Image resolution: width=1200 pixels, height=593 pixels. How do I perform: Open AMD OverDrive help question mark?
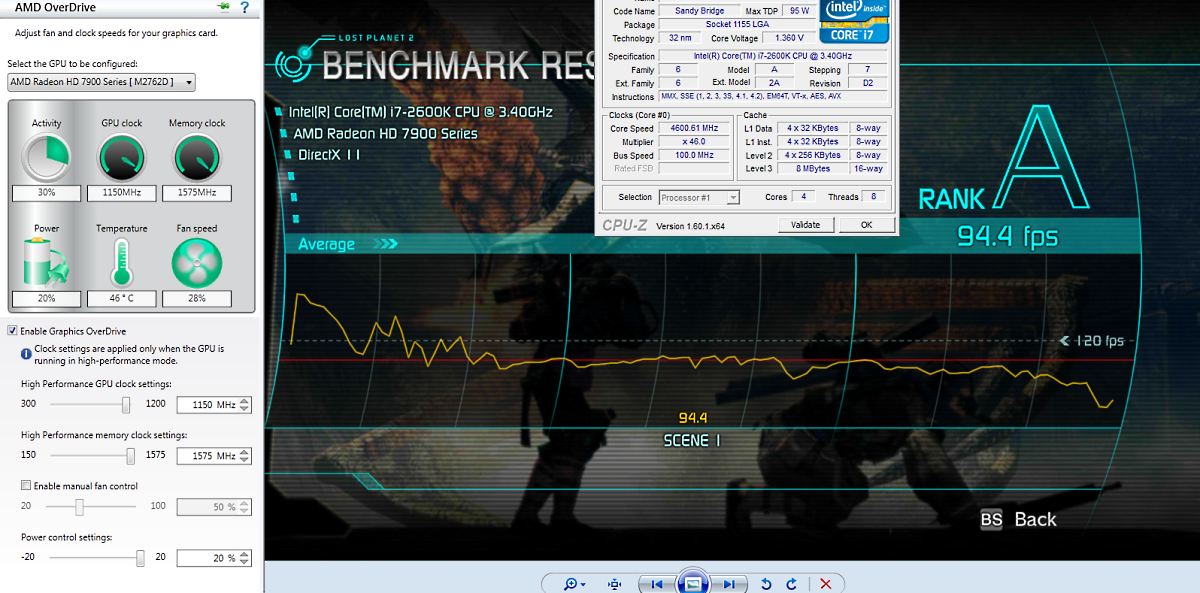[244, 8]
